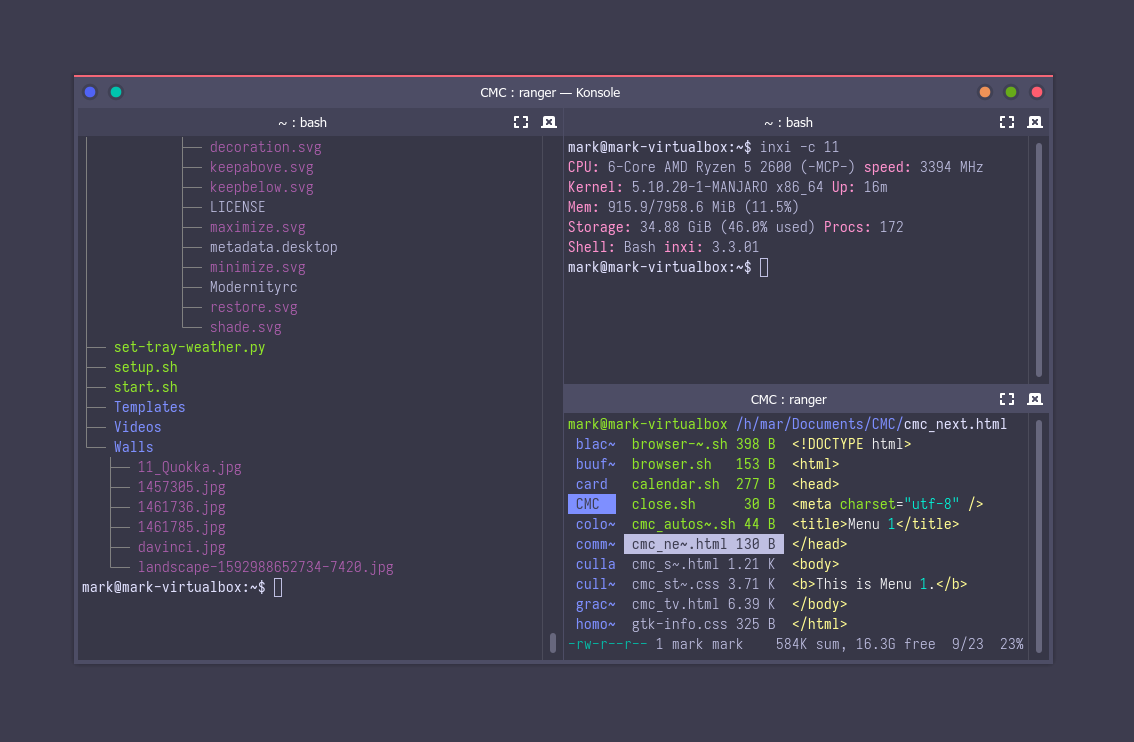Image resolution: width=1134 pixels, height=742 pixels.
Task: Click keepabove.svg in the tree
Action: click(261, 168)
